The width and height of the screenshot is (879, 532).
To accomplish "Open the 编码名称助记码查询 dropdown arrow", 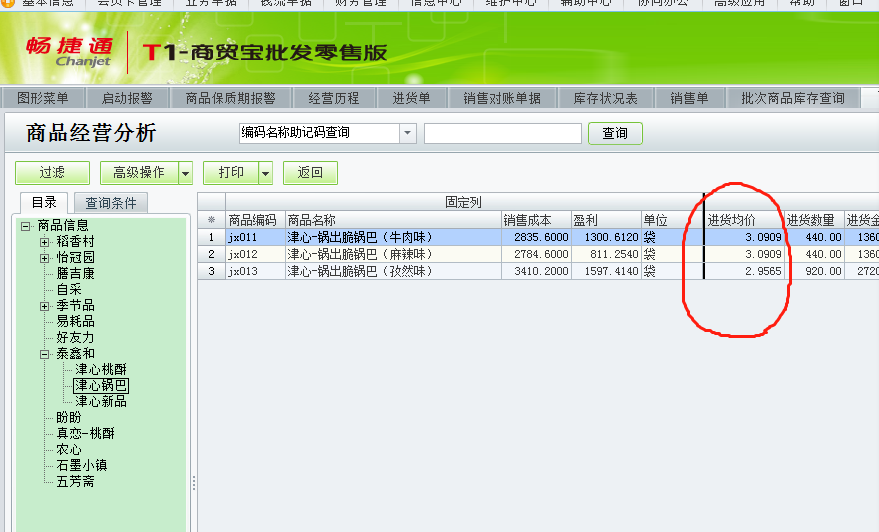I will click(x=408, y=133).
